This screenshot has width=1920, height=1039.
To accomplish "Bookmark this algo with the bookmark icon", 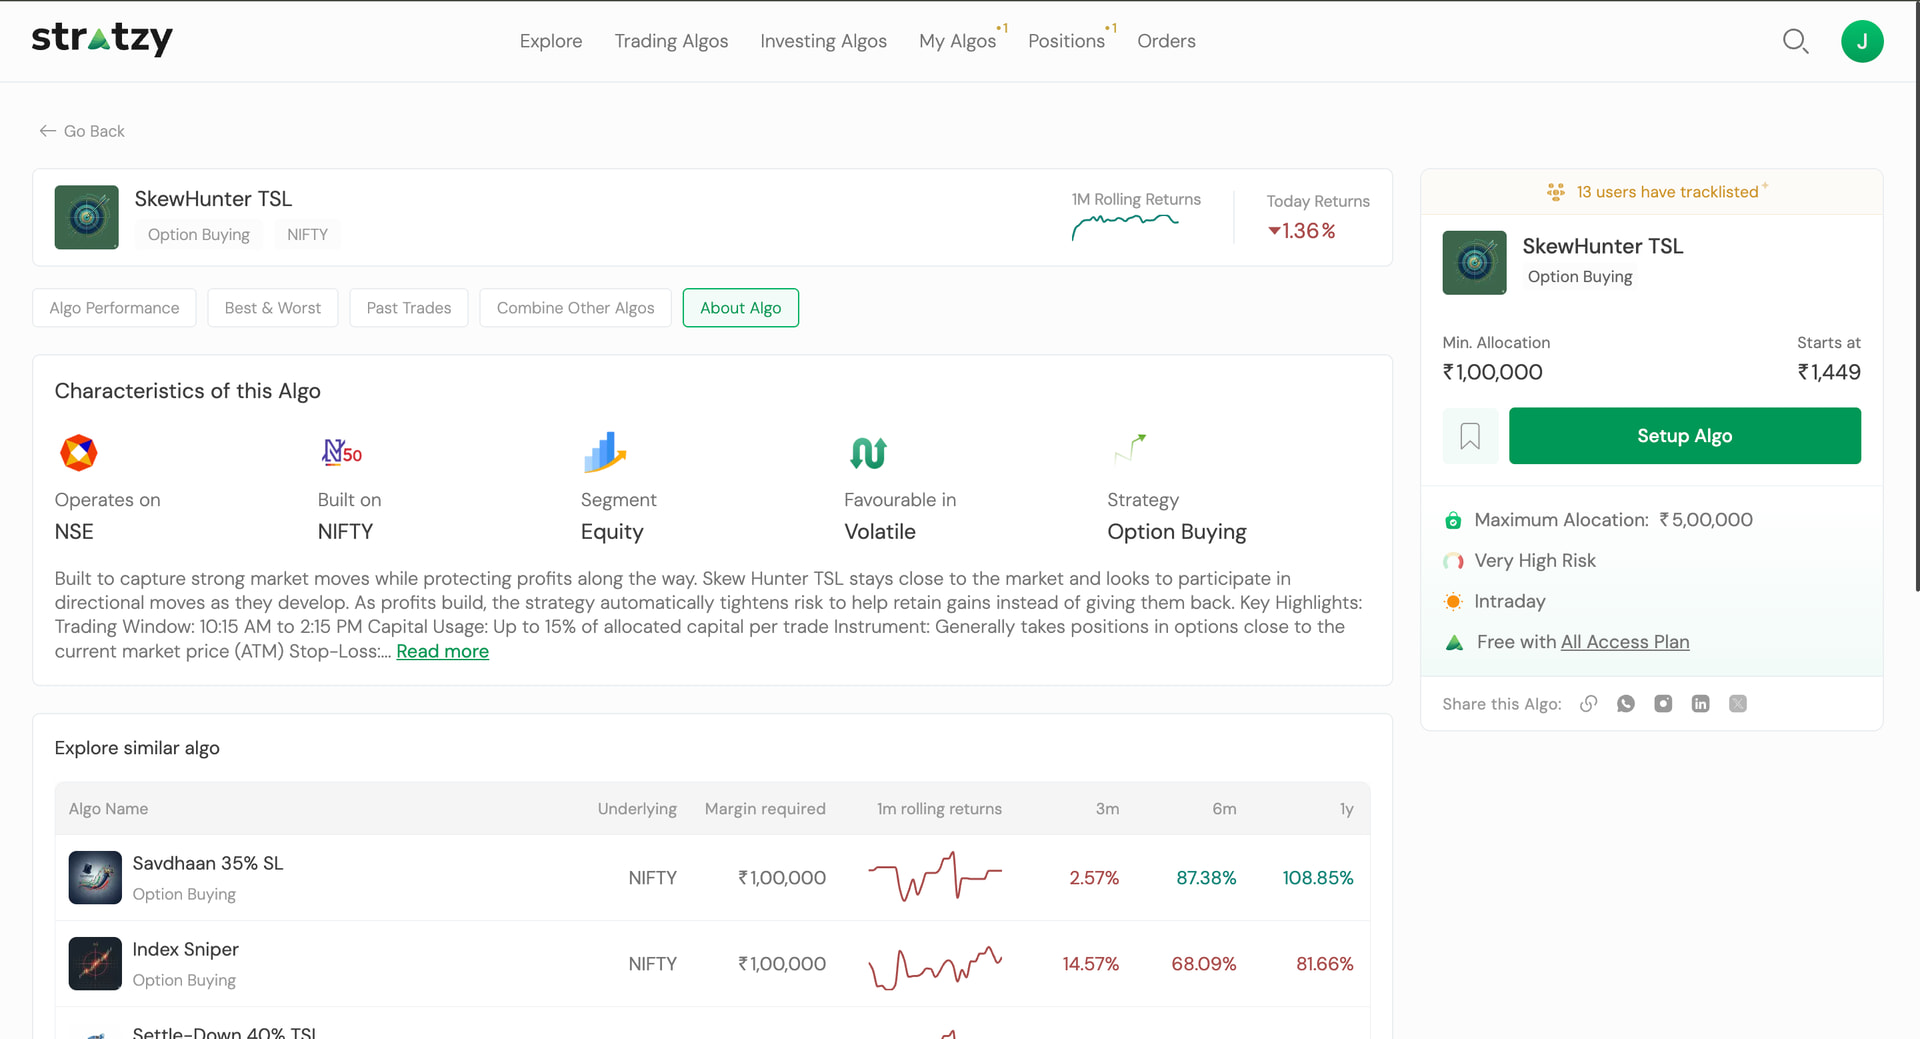I will pyautogui.click(x=1470, y=436).
